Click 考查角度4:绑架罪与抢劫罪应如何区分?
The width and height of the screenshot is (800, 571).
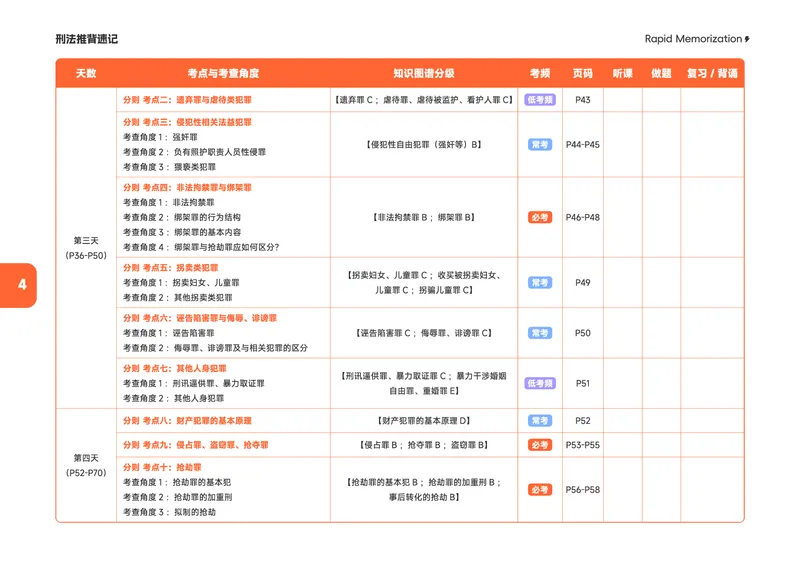[201, 247]
